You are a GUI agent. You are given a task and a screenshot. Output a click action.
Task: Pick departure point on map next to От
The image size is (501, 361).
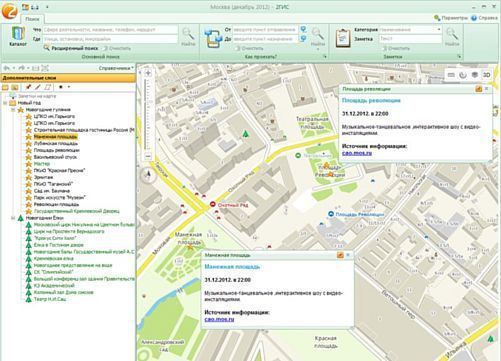pyautogui.click(x=303, y=30)
